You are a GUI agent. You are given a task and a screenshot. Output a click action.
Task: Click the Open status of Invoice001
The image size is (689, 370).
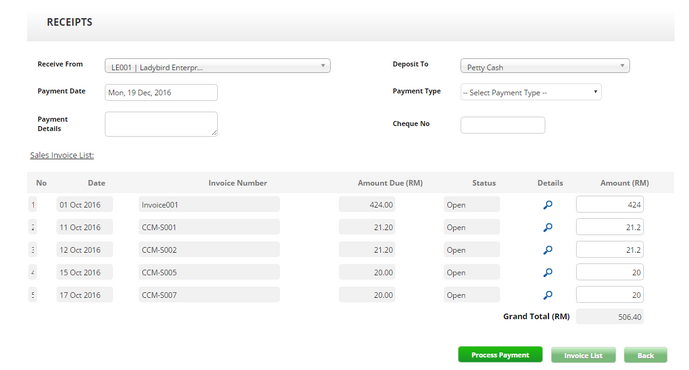471,204
